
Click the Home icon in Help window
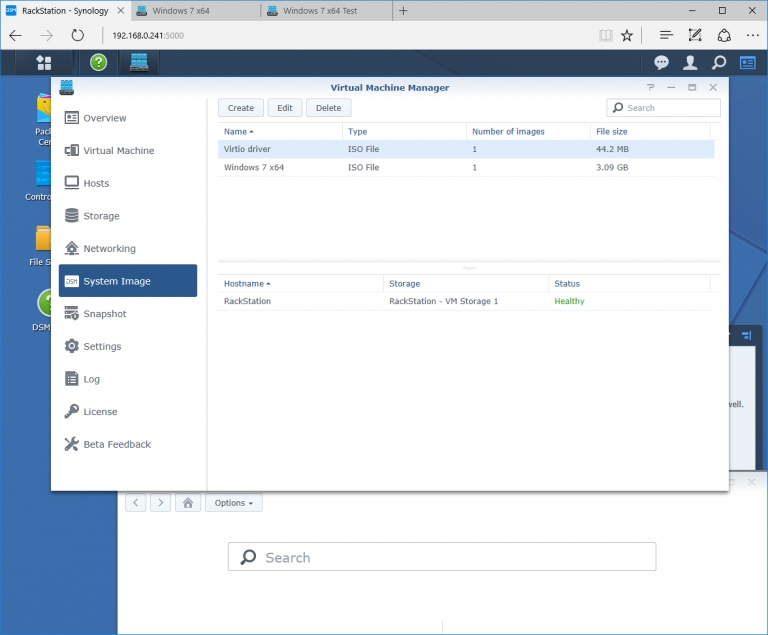pos(187,503)
